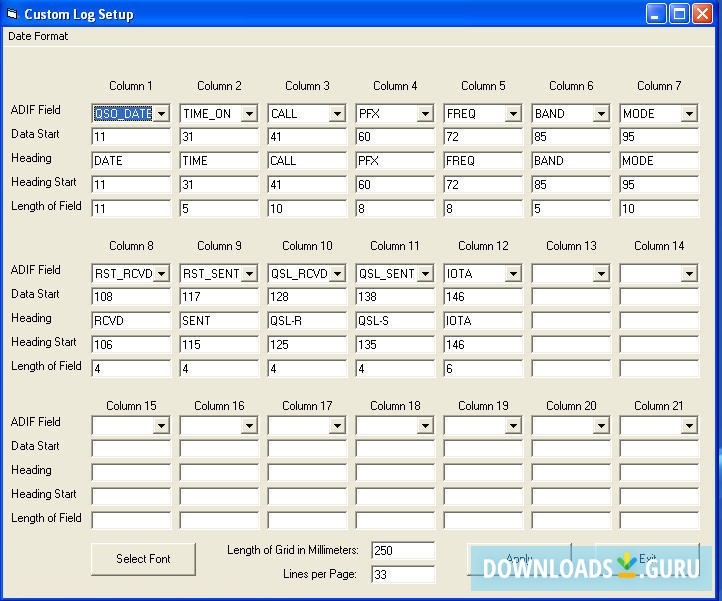Expand the RST_SENT dropdown in Column 9
Image resolution: width=722 pixels, height=601 pixels.
[250, 274]
